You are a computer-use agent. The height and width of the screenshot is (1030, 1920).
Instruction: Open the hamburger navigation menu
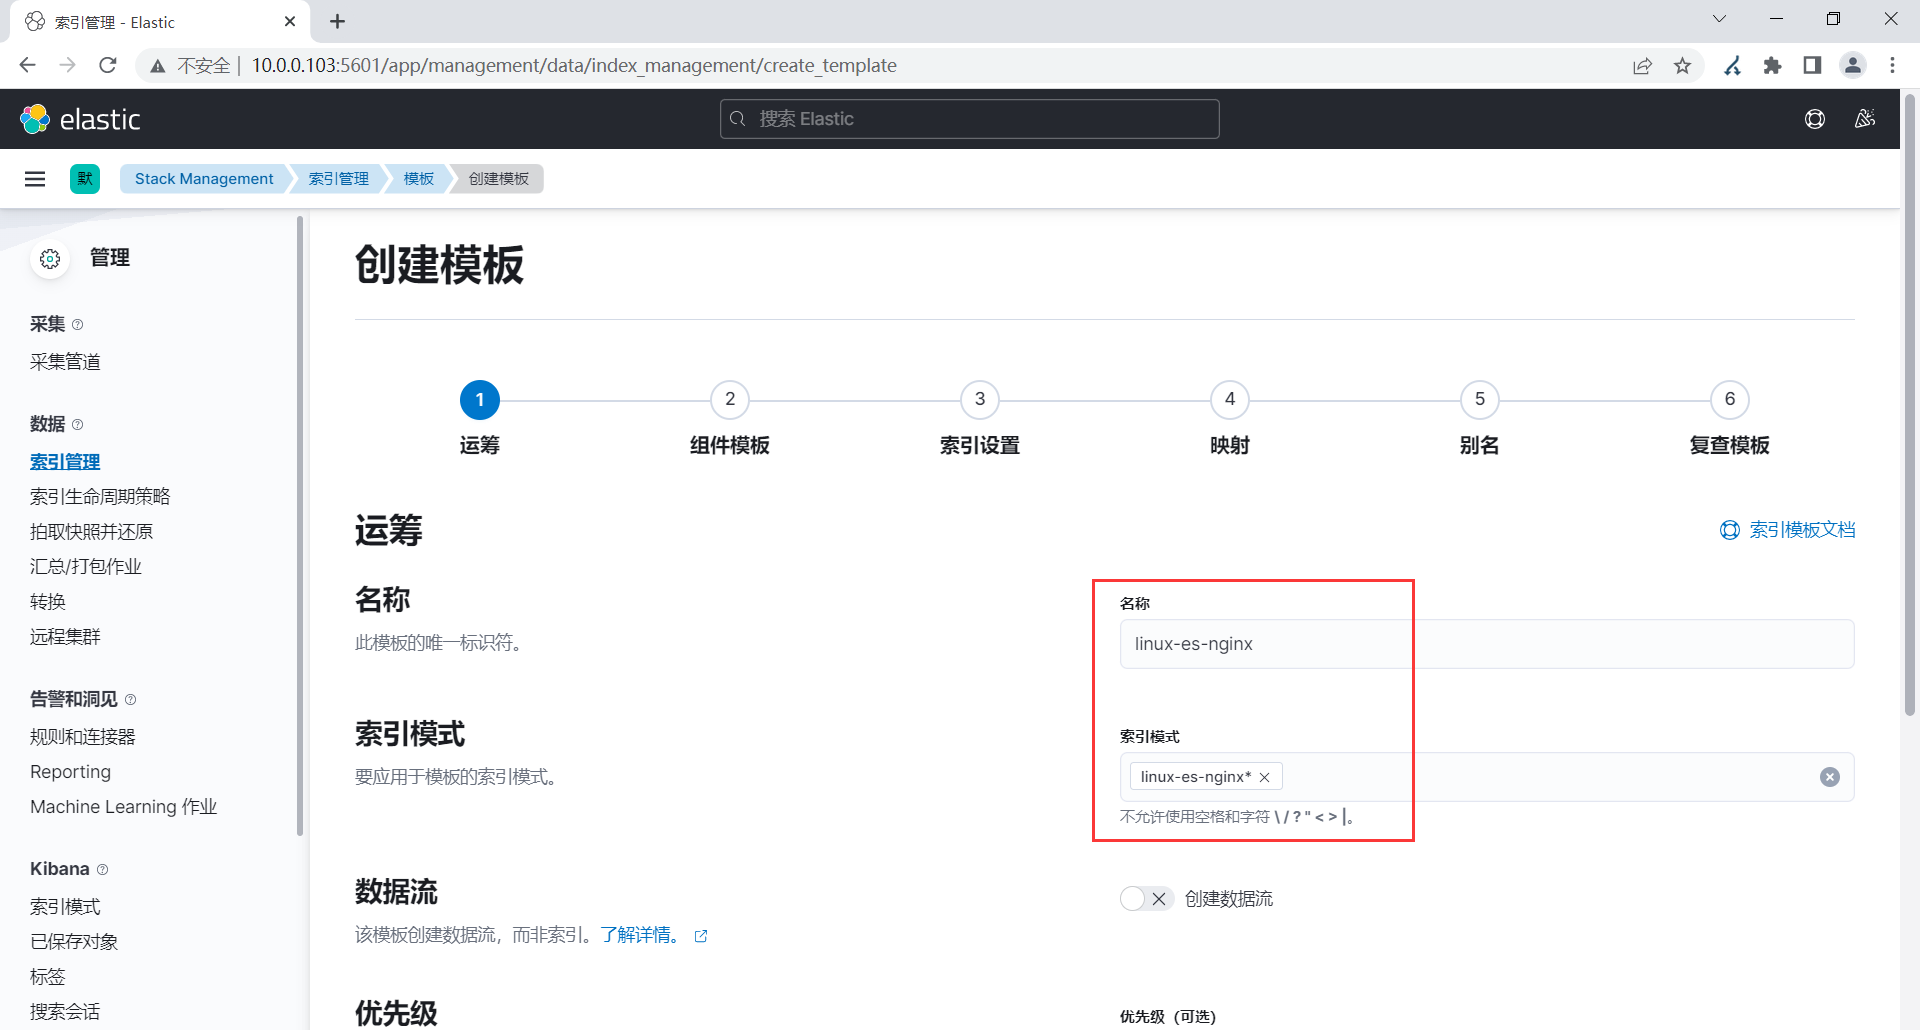35,179
